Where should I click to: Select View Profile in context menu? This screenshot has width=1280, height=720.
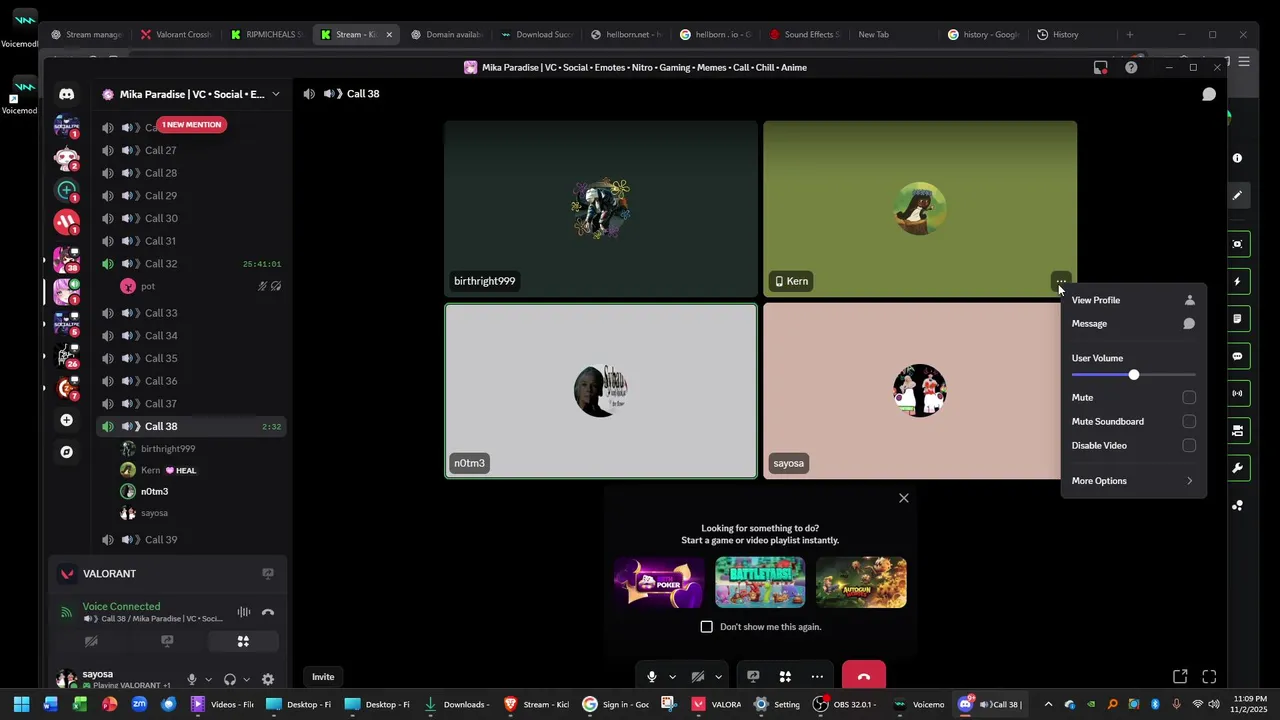[1134, 300]
